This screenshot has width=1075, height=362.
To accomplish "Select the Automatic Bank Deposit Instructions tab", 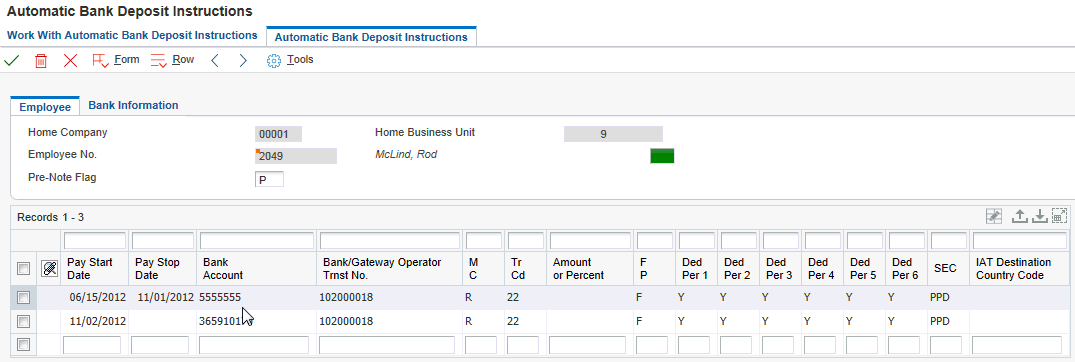I will [371, 37].
